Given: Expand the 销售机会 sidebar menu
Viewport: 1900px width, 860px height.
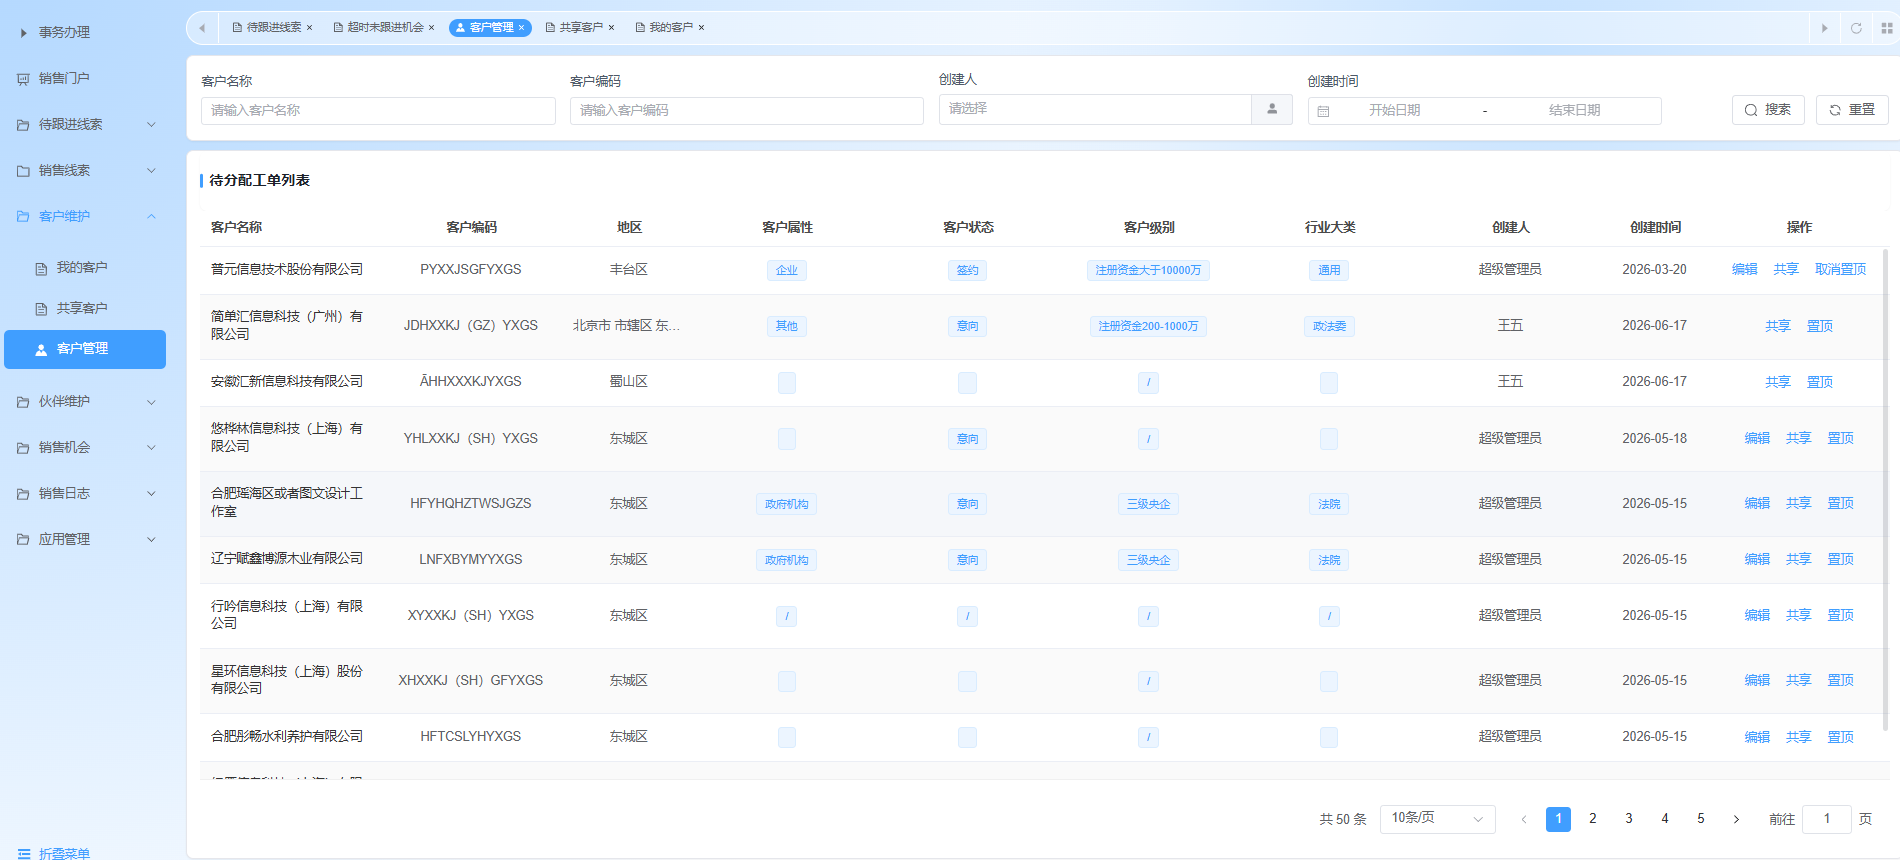Looking at the screenshot, I should coord(152,448).
